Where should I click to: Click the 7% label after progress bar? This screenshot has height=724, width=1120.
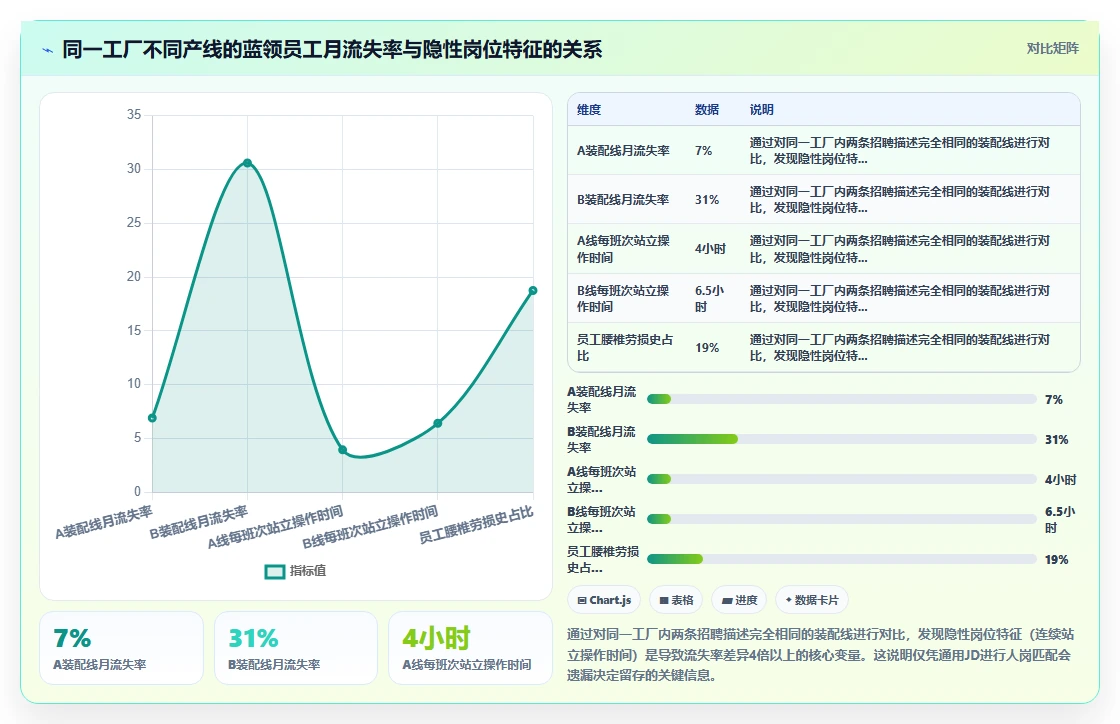click(1054, 400)
